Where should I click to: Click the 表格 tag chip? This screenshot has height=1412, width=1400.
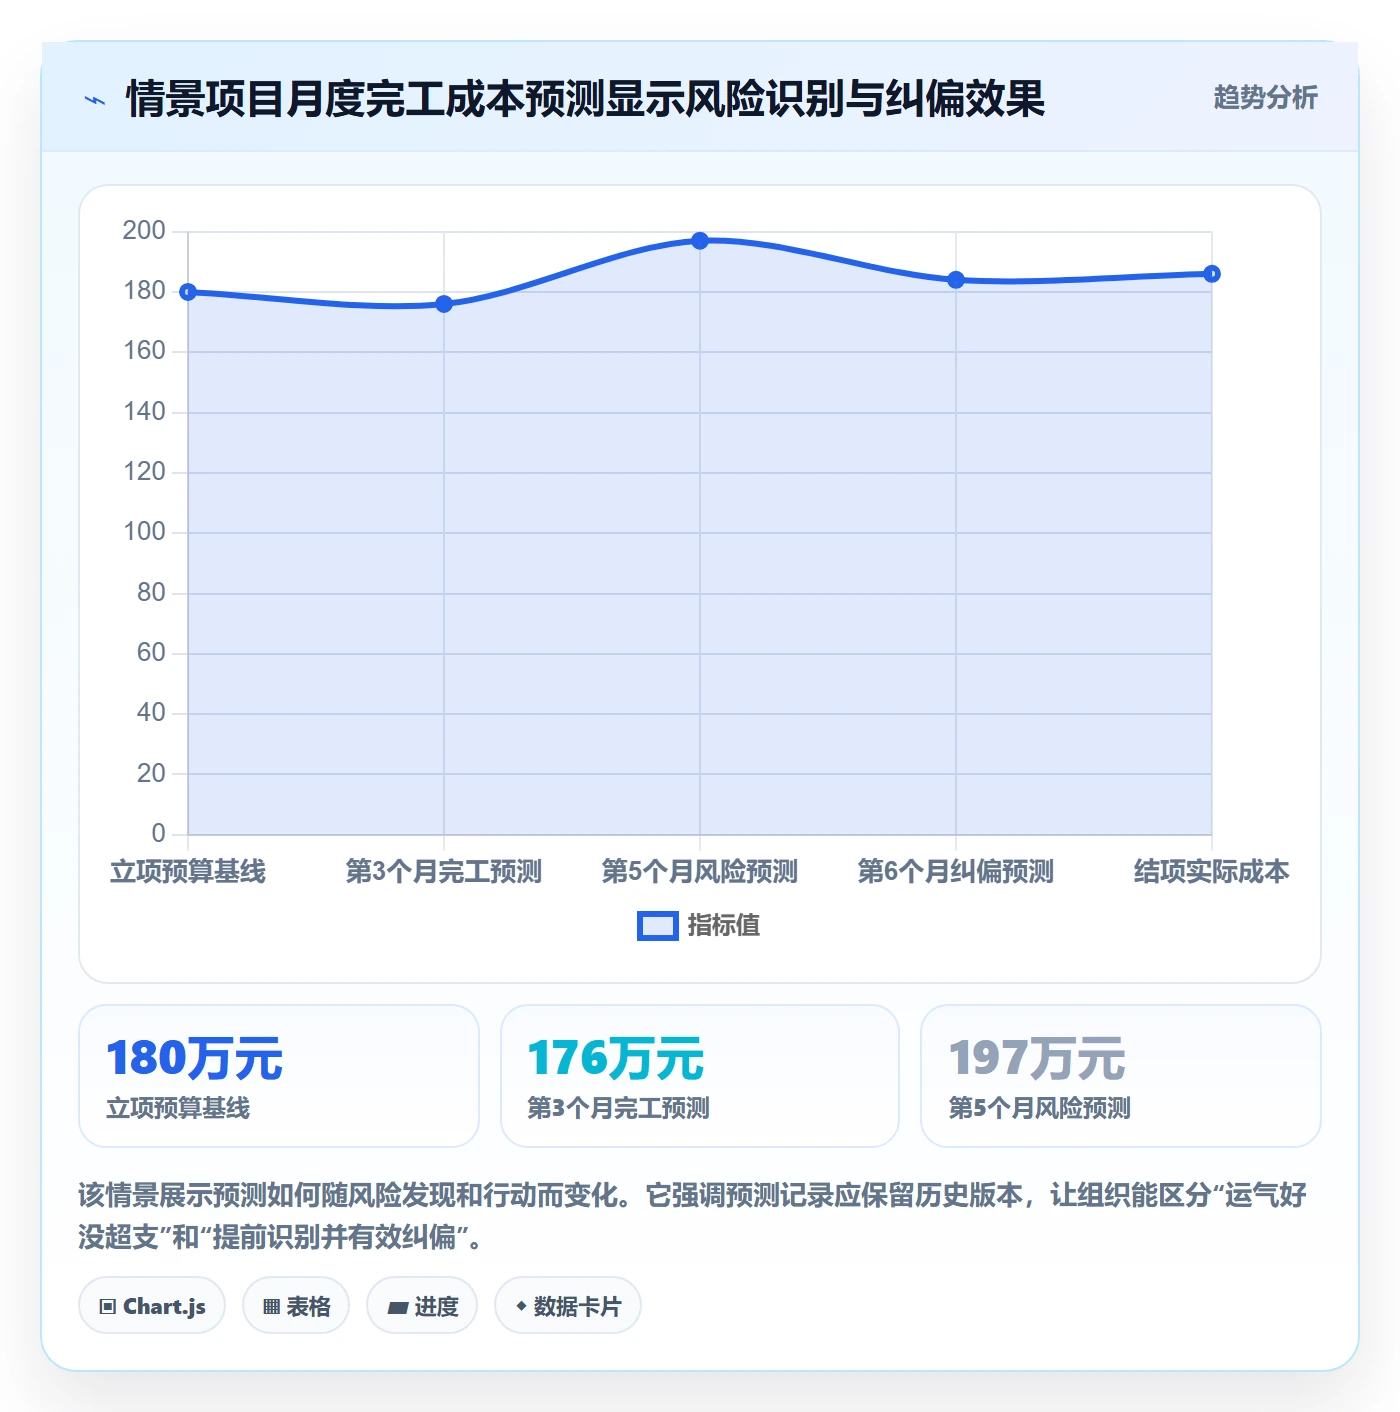coord(296,1305)
